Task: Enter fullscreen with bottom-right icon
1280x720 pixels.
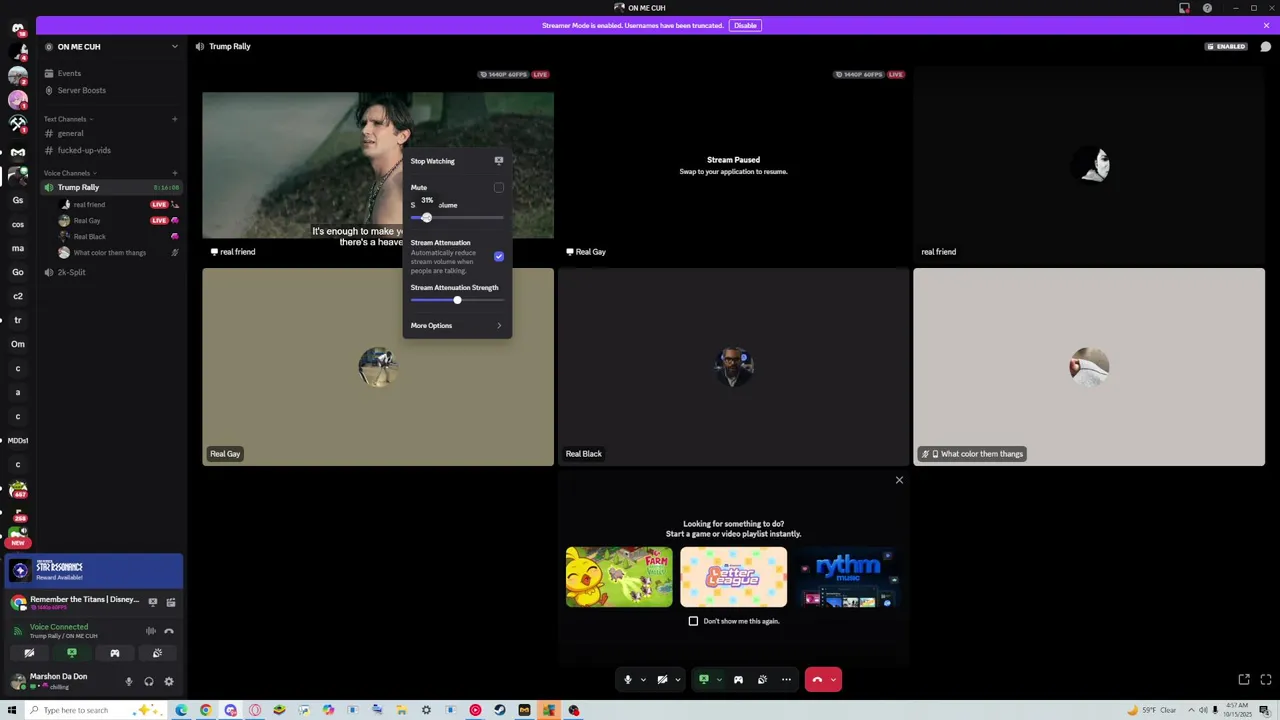Action: click(x=1265, y=680)
